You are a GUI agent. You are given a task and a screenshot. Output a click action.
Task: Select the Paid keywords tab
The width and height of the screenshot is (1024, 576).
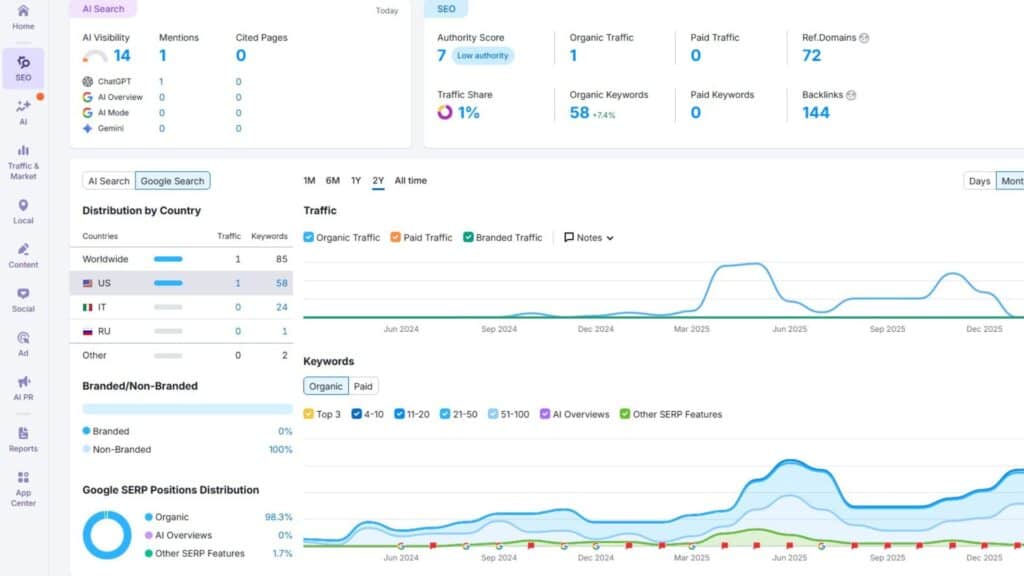pos(364,386)
